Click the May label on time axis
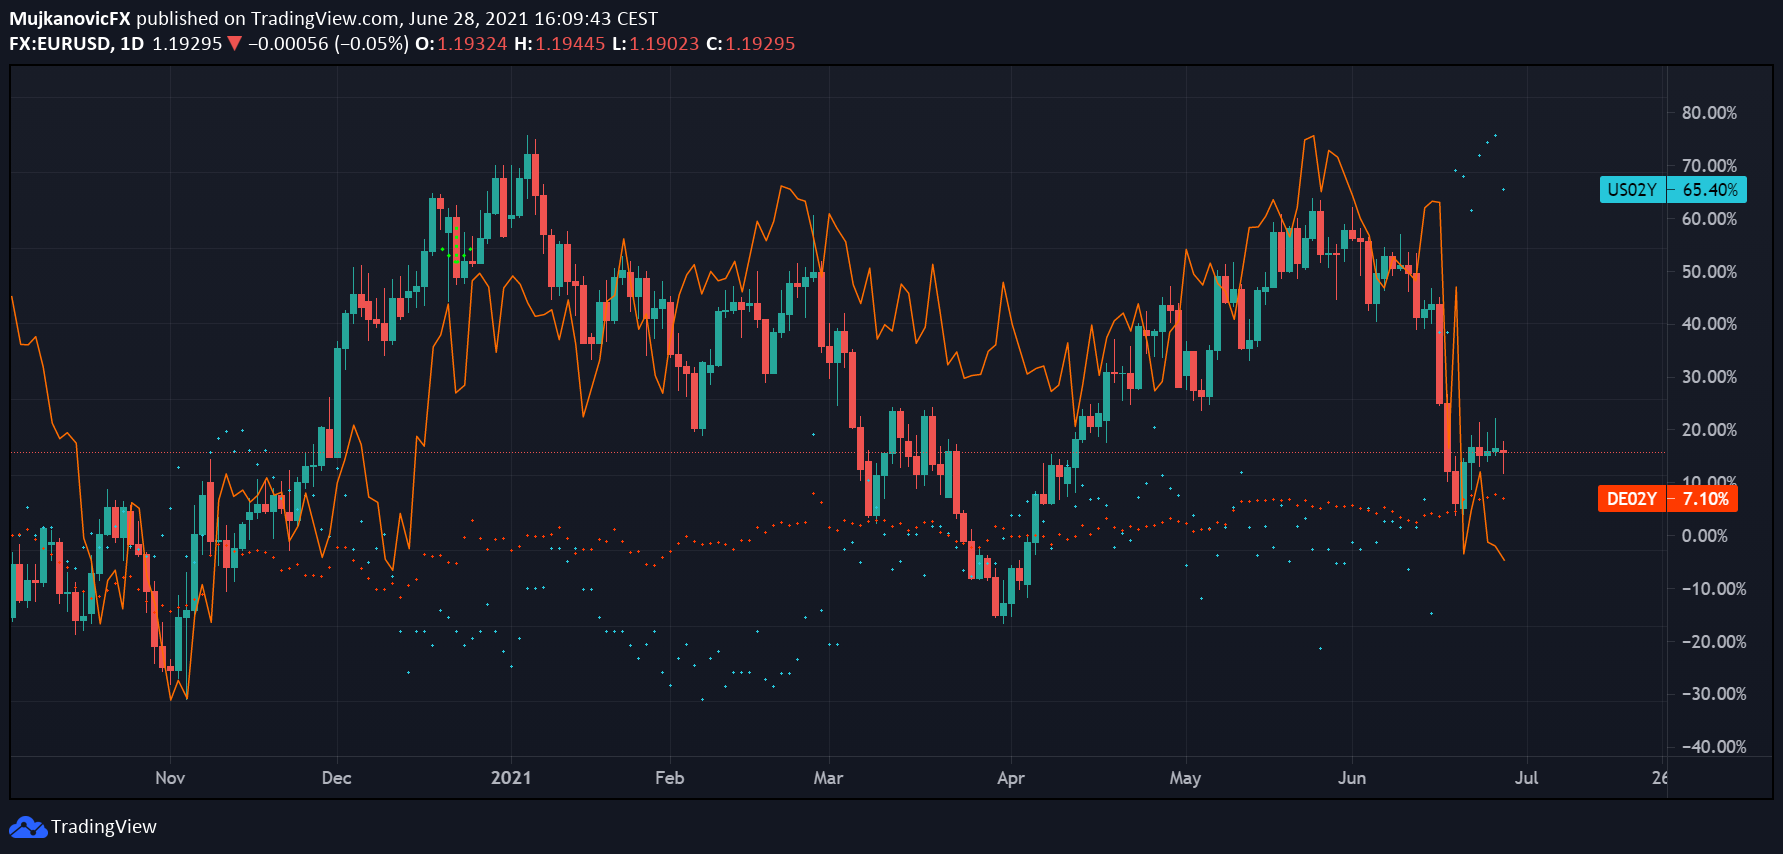The height and width of the screenshot is (854, 1783). click(x=1185, y=778)
